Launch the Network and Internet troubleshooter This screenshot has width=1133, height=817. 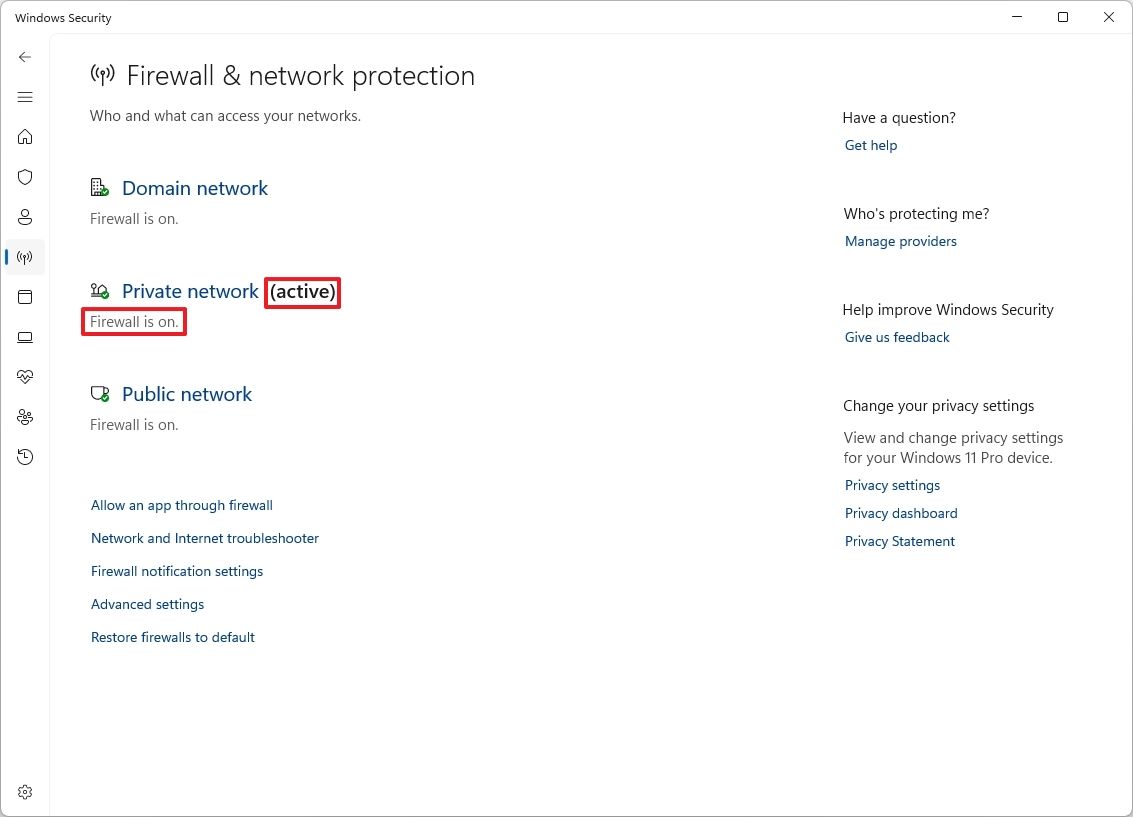(x=204, y=538)
